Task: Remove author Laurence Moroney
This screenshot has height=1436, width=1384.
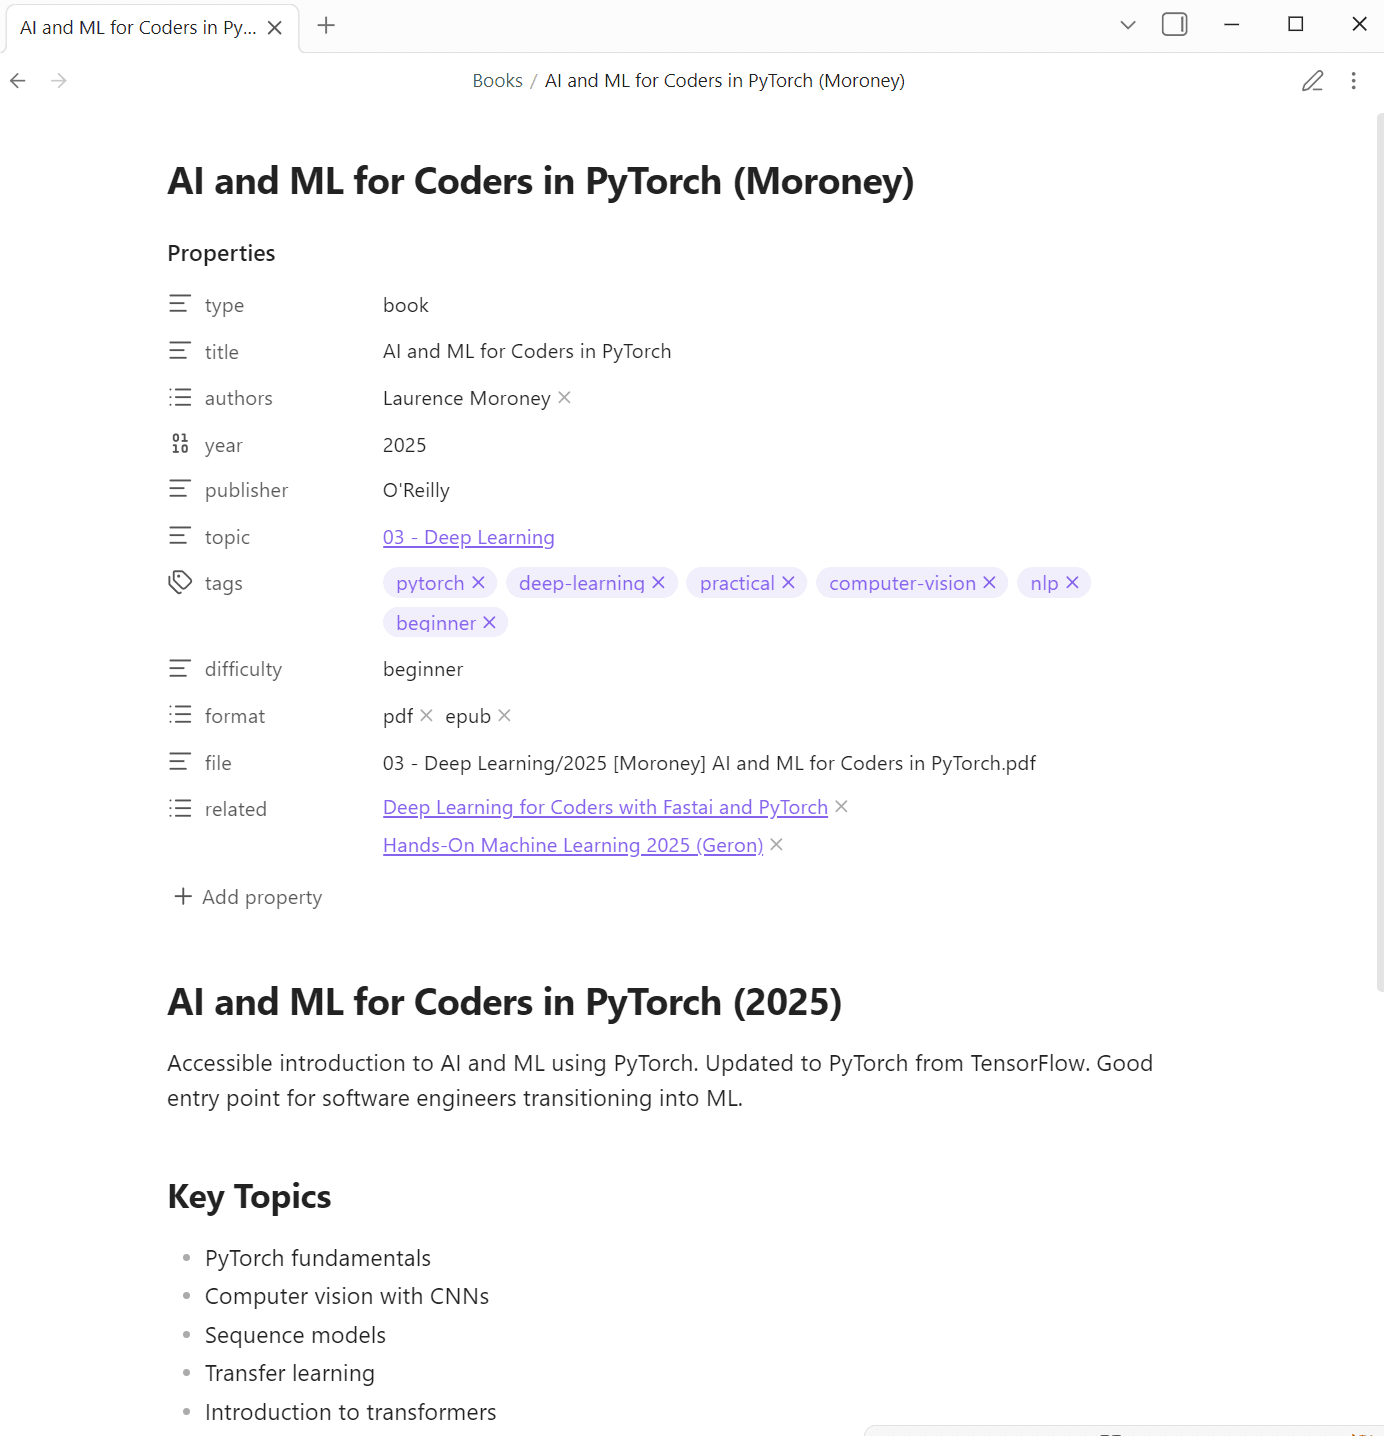Action: pyautogui.click(x=564, y=398)
